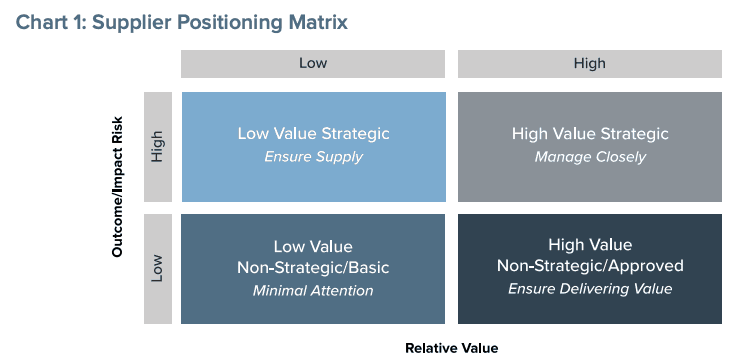Click the Relative Value axis label
This screenshot has width=752, height=362.
[x=452, y=348]
